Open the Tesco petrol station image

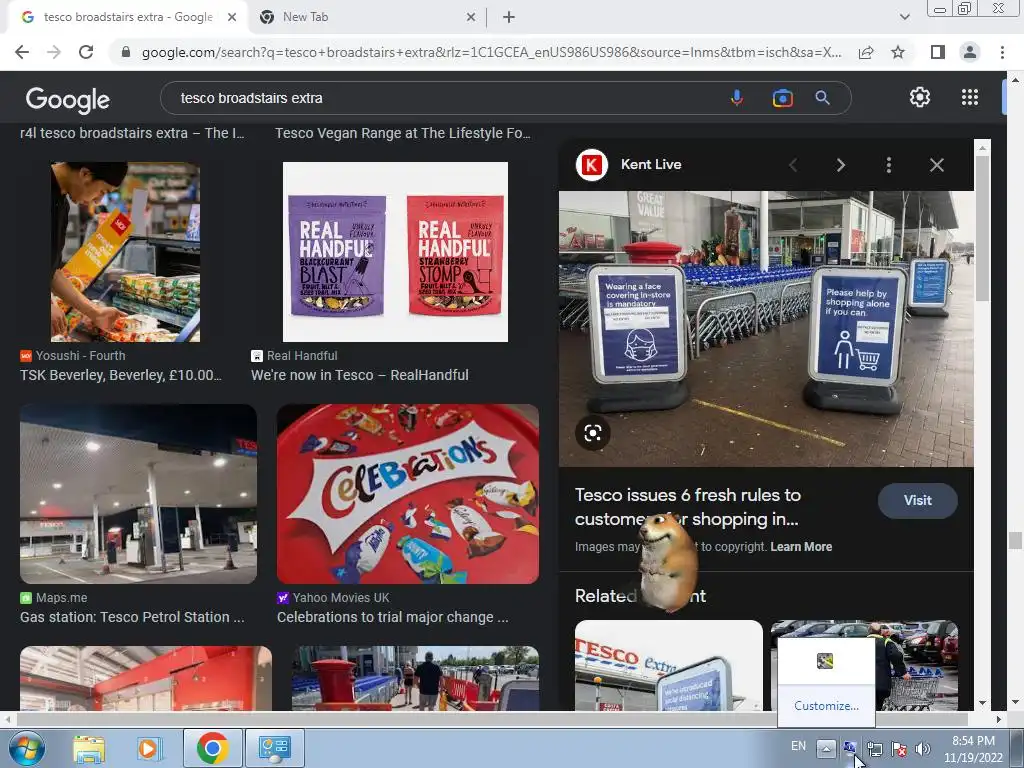click(138, 494)
